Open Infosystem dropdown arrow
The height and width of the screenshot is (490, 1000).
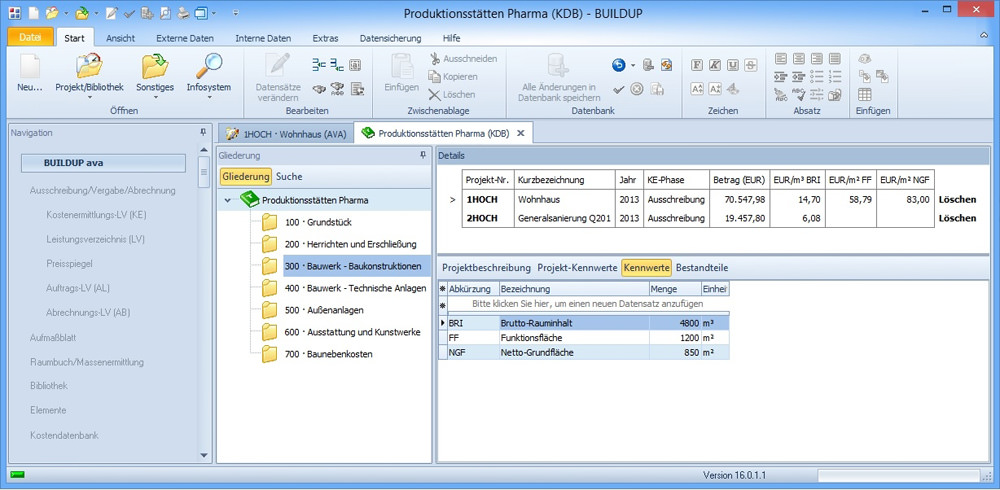click(209, 98)
